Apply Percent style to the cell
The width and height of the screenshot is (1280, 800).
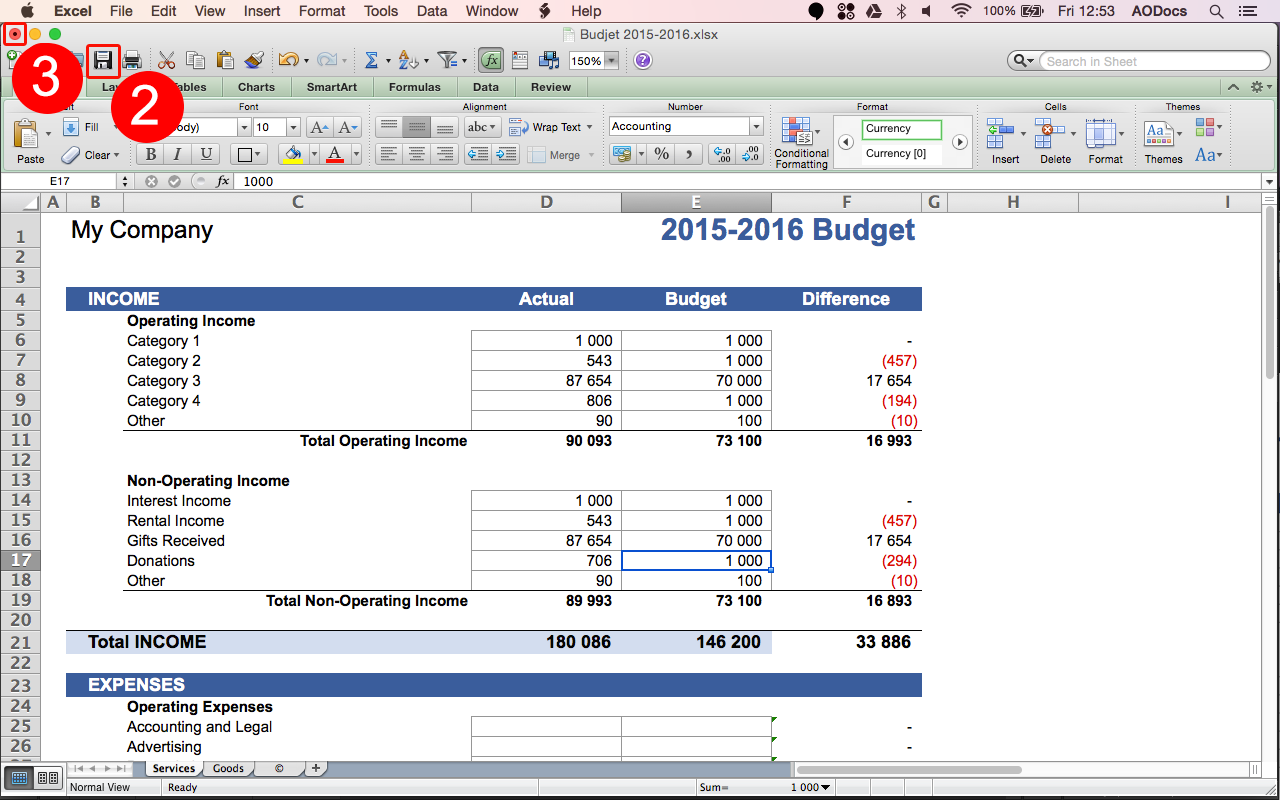(661, 154)
